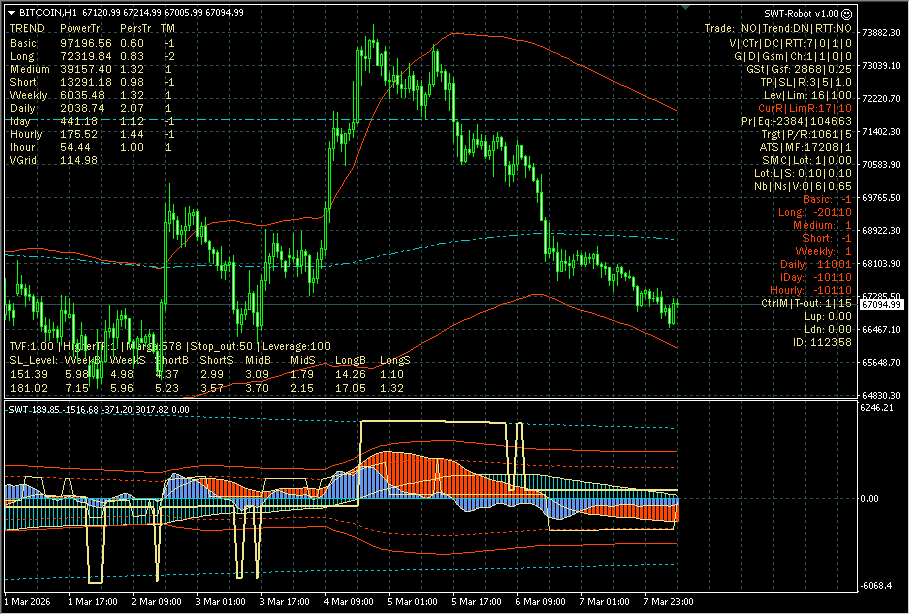Select the SL level value 181.02
The width and height of the screenshot is (910, 615).
coord(29,388)
